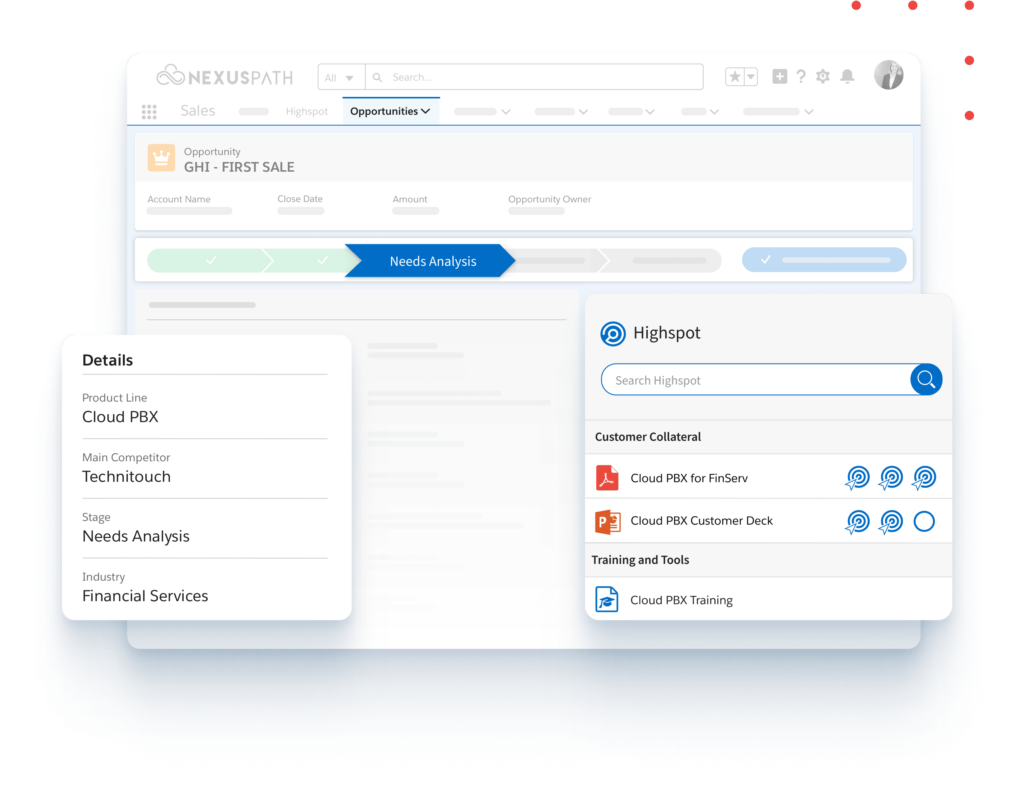Viewport: 1024px width, 788px height.
Task: Open the Opportunities tab
Action: coord(391,111)
